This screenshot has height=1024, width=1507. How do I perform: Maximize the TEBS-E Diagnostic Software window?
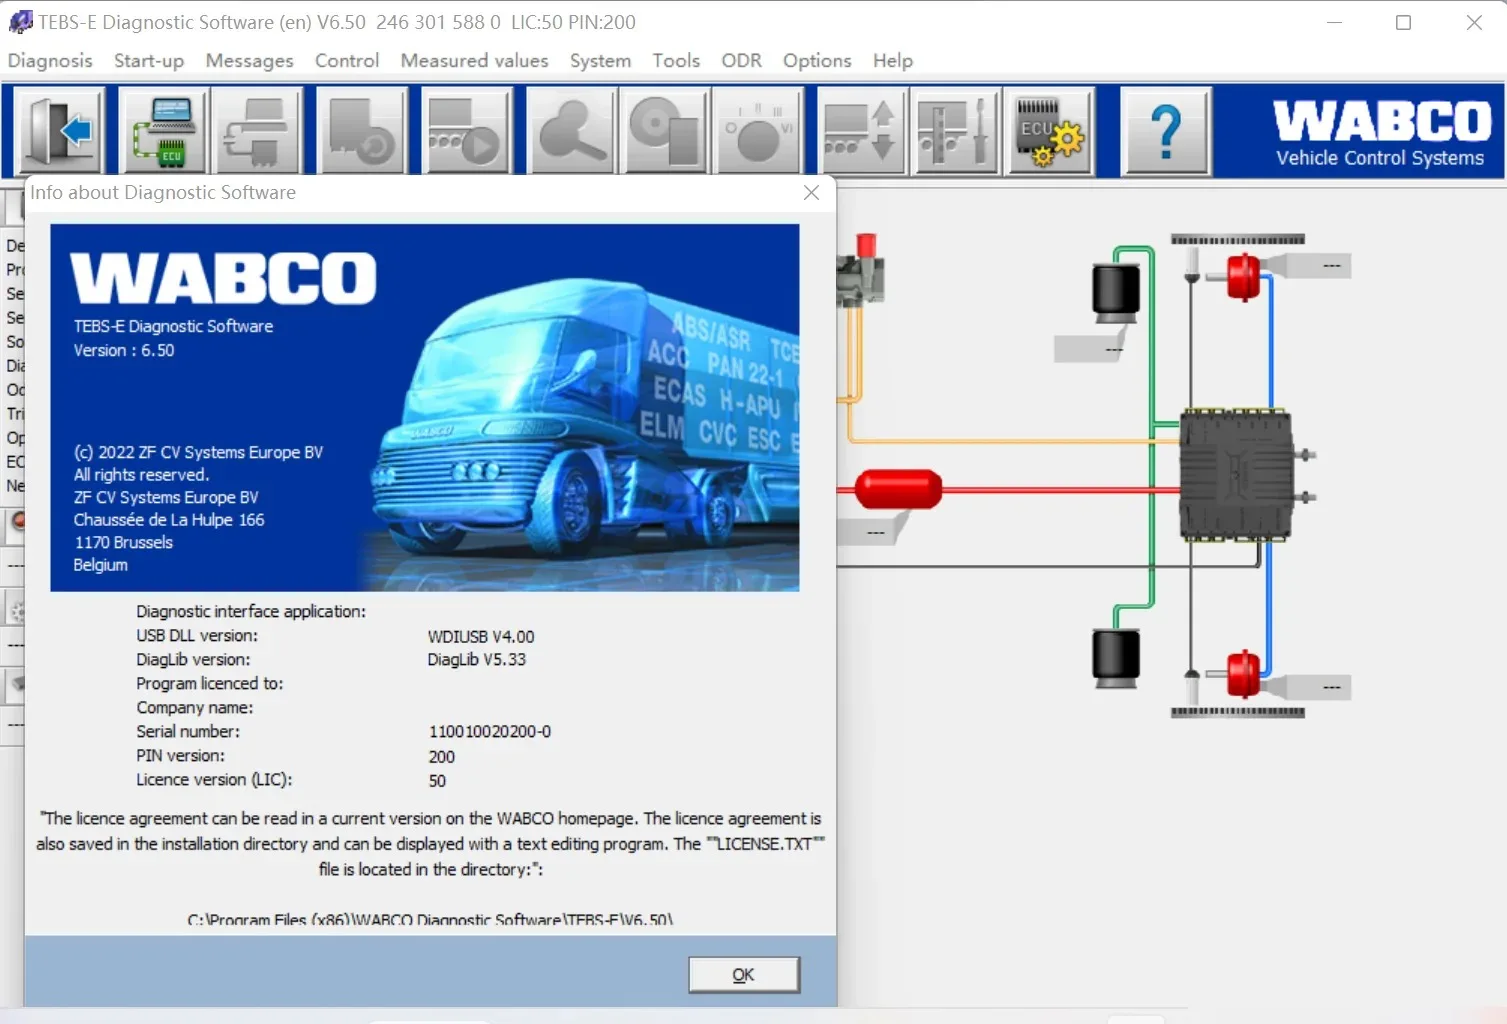1404,22
